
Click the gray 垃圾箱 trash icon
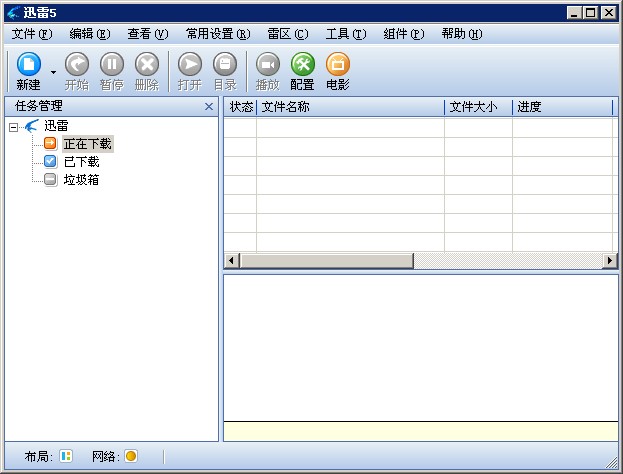pyautogui.click(x=50, y=180)
